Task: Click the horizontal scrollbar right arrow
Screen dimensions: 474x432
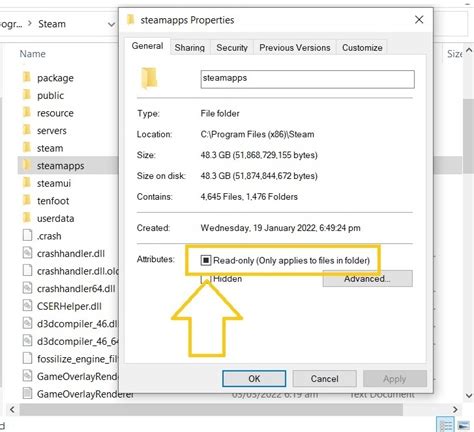Action: pos(455,409)
